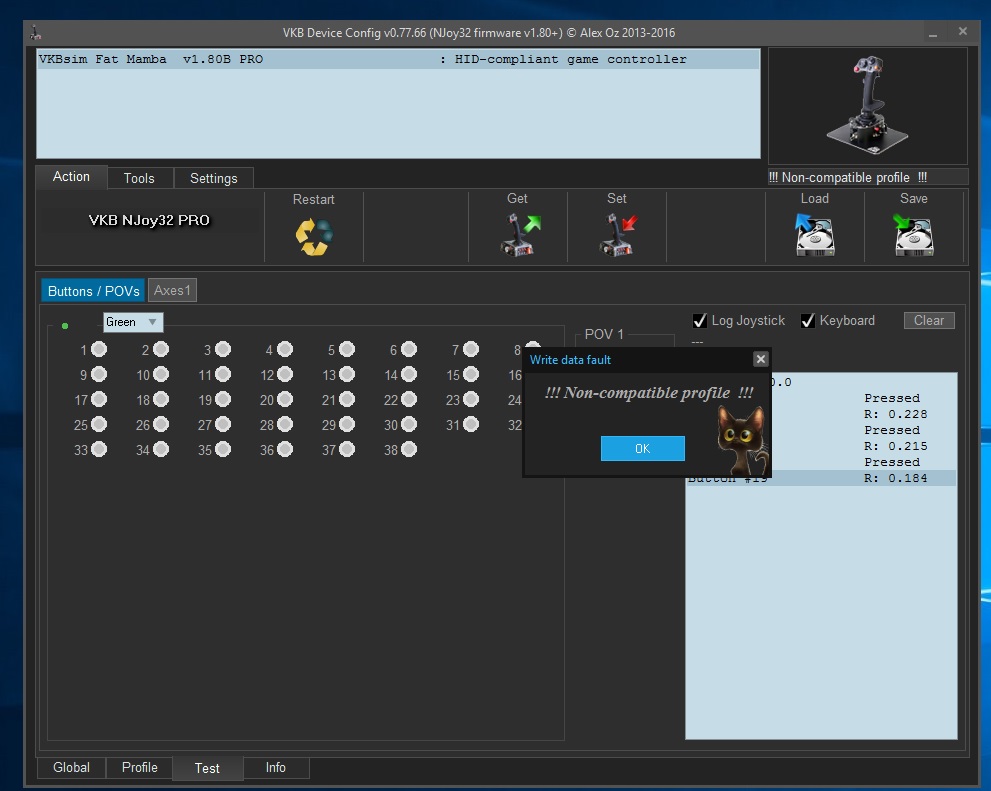Open the Profile bottom tab
991x791 pixels.
pyautogui.click(x=139, y=767)
